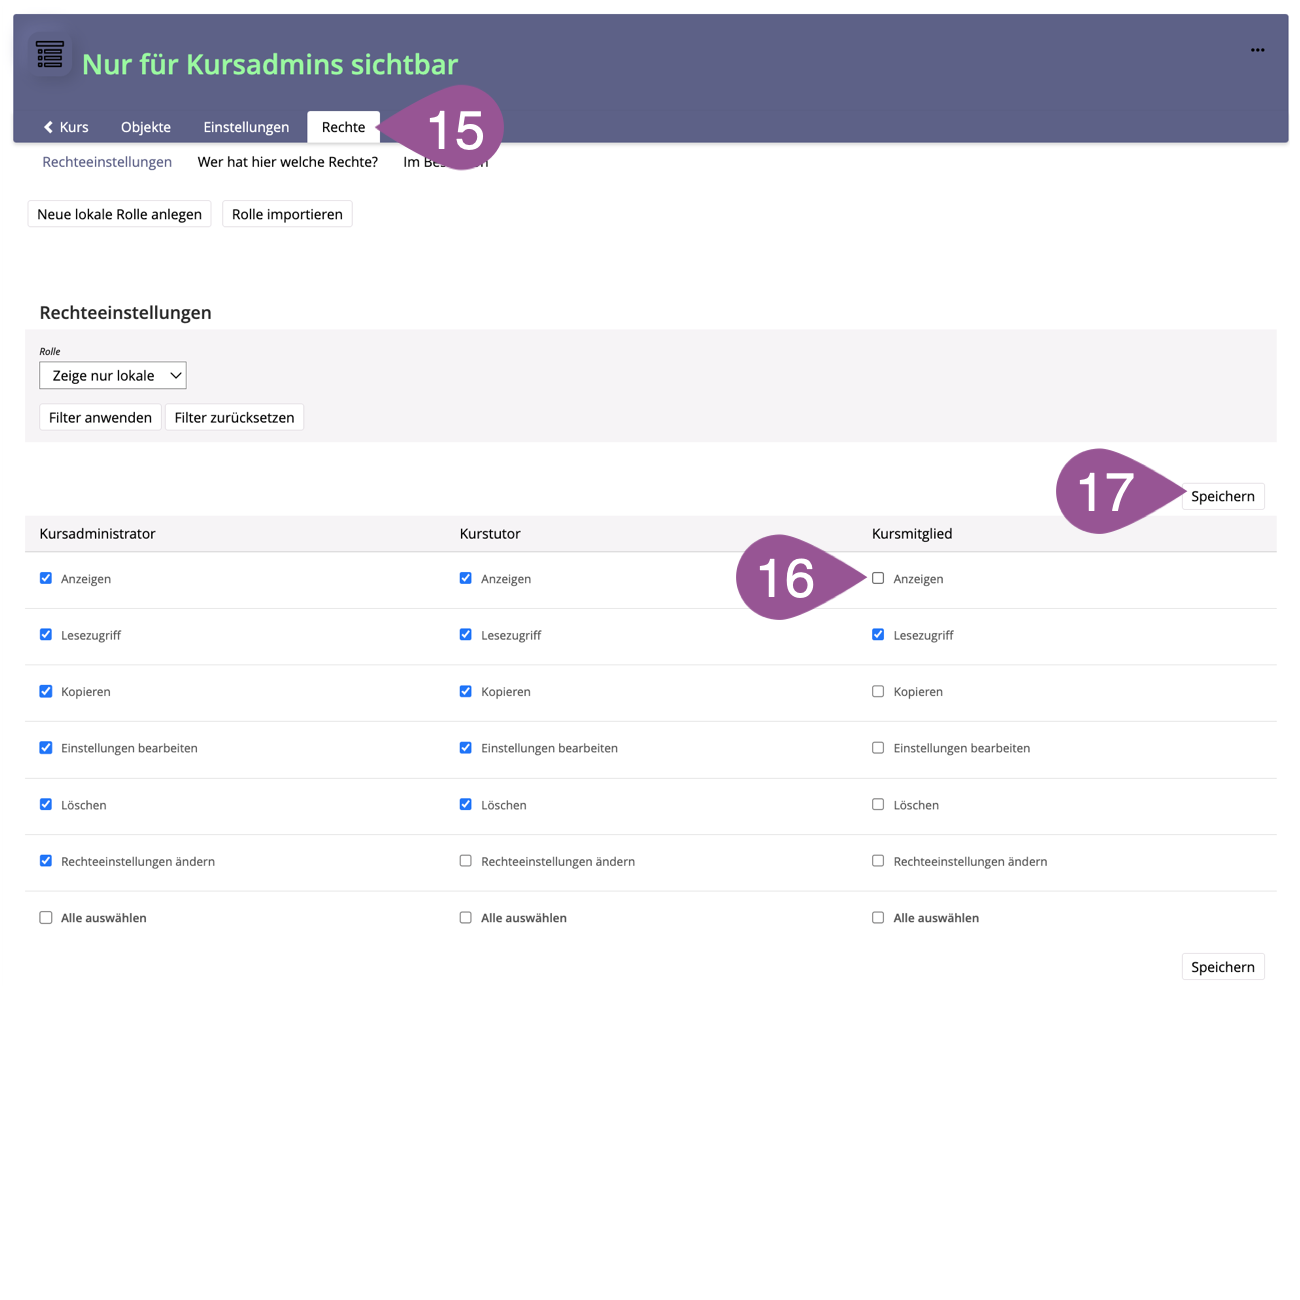1300x1300 pixels.
Task: Switch to the Objekte tab
Action: click(146, 127)
